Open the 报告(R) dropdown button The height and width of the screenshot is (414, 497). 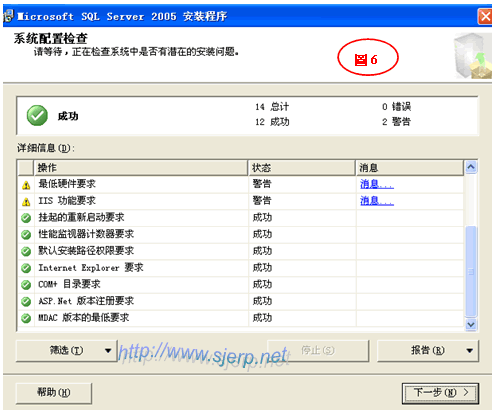click(428, 351)
